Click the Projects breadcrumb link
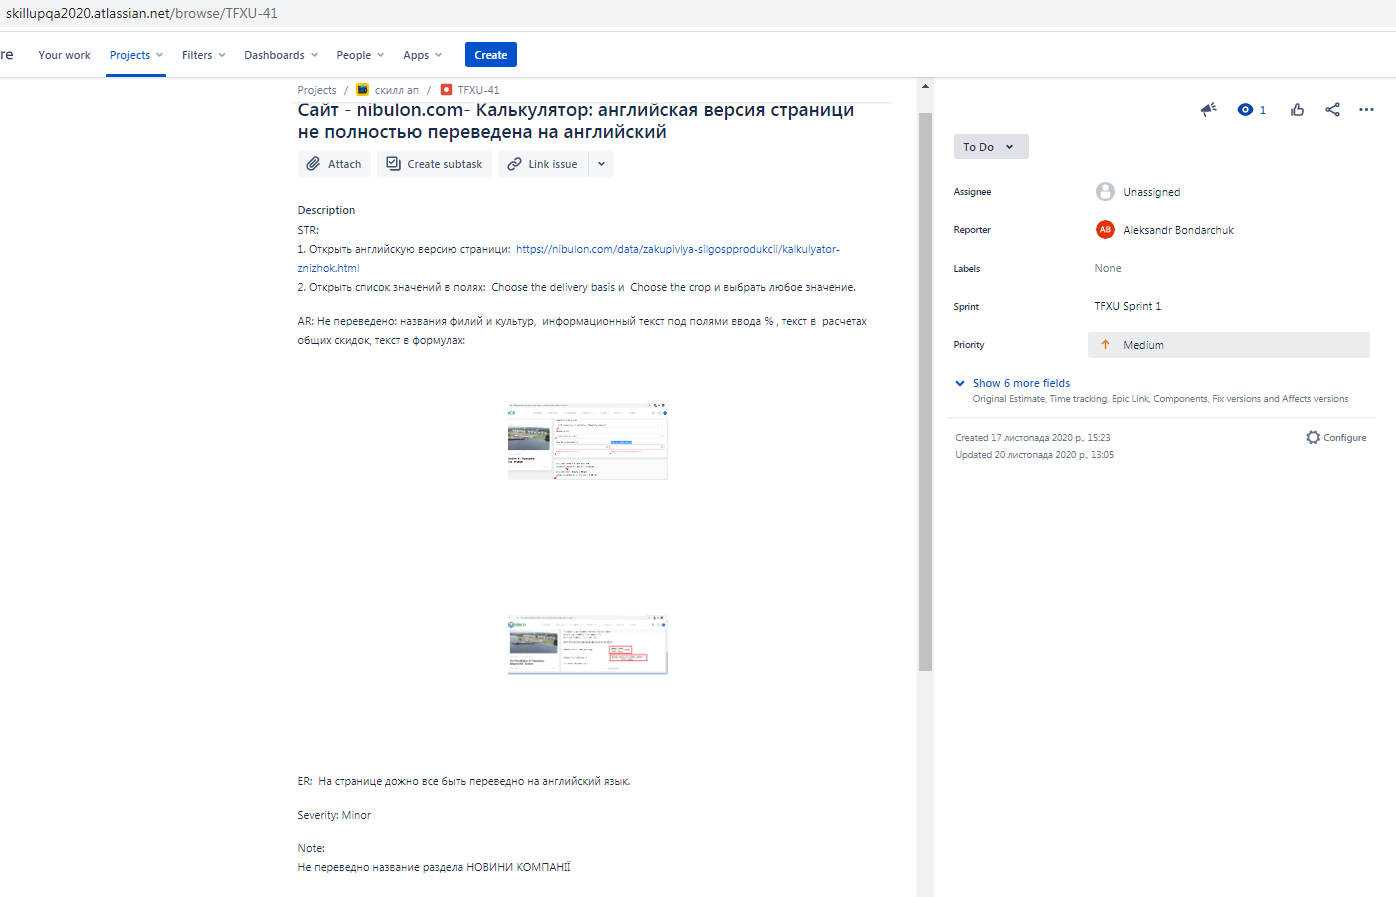 coord(317,90)
